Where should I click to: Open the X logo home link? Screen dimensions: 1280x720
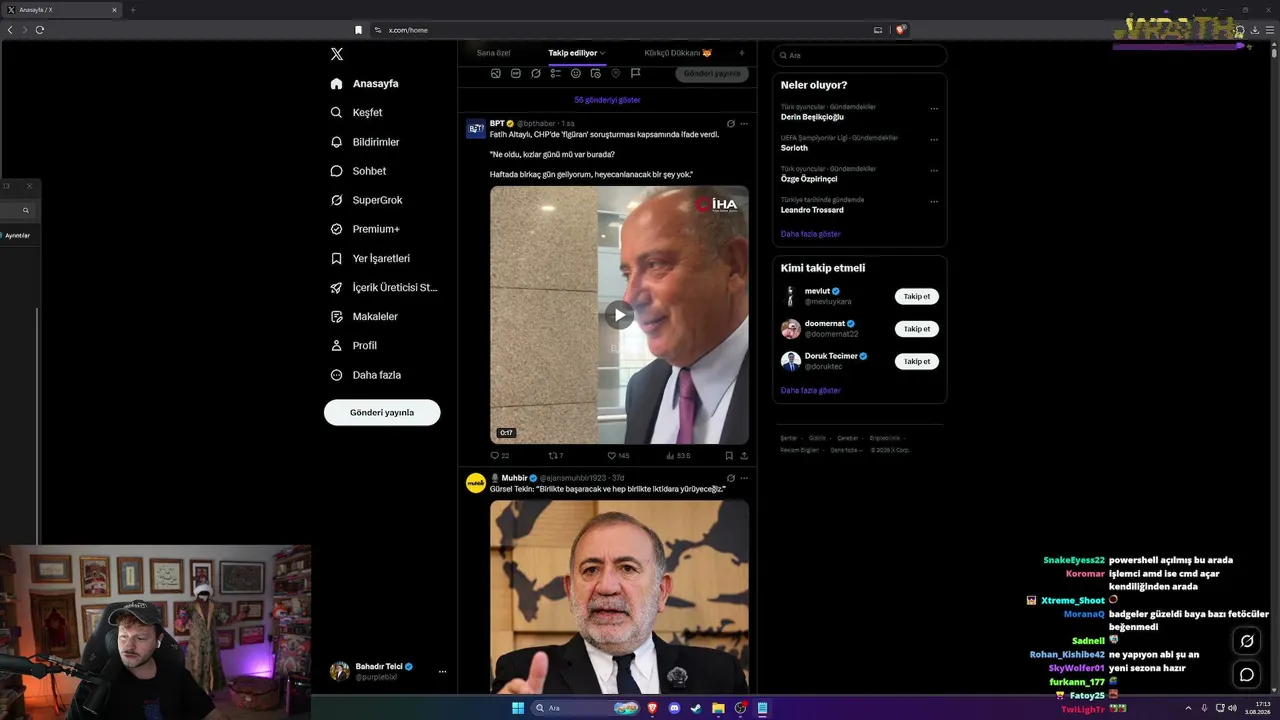(x=337, y=55)
